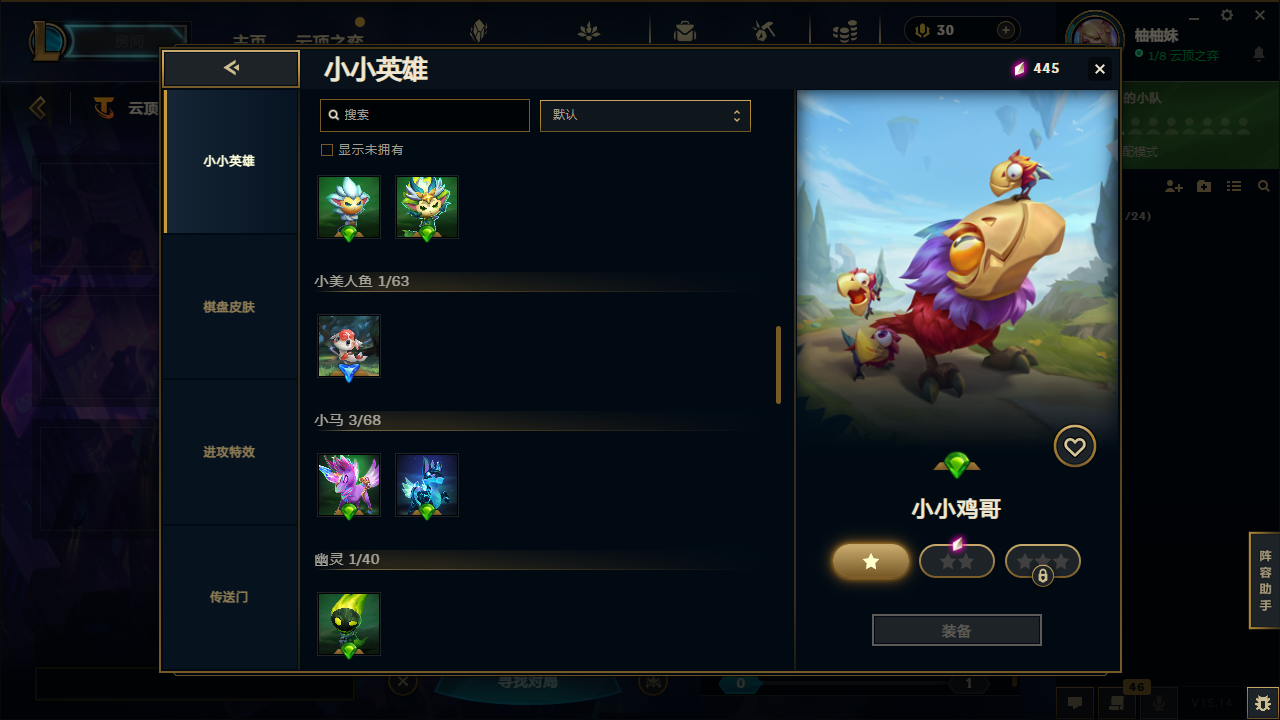This screenshot has width=1280, height=720.
Task: Select the blue dark horse thumbnail
Action: click(x=427, y=485)
